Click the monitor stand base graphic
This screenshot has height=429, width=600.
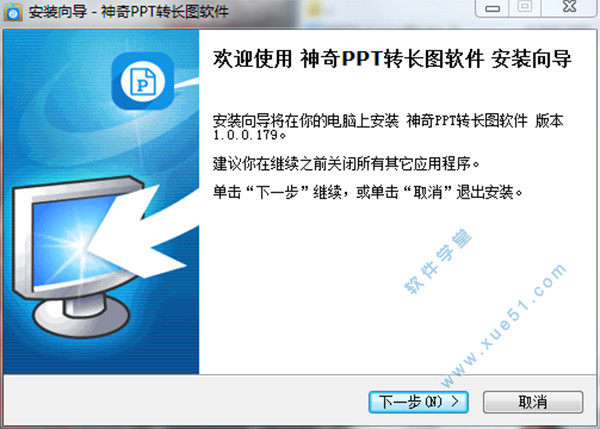[x=81, y=316]
